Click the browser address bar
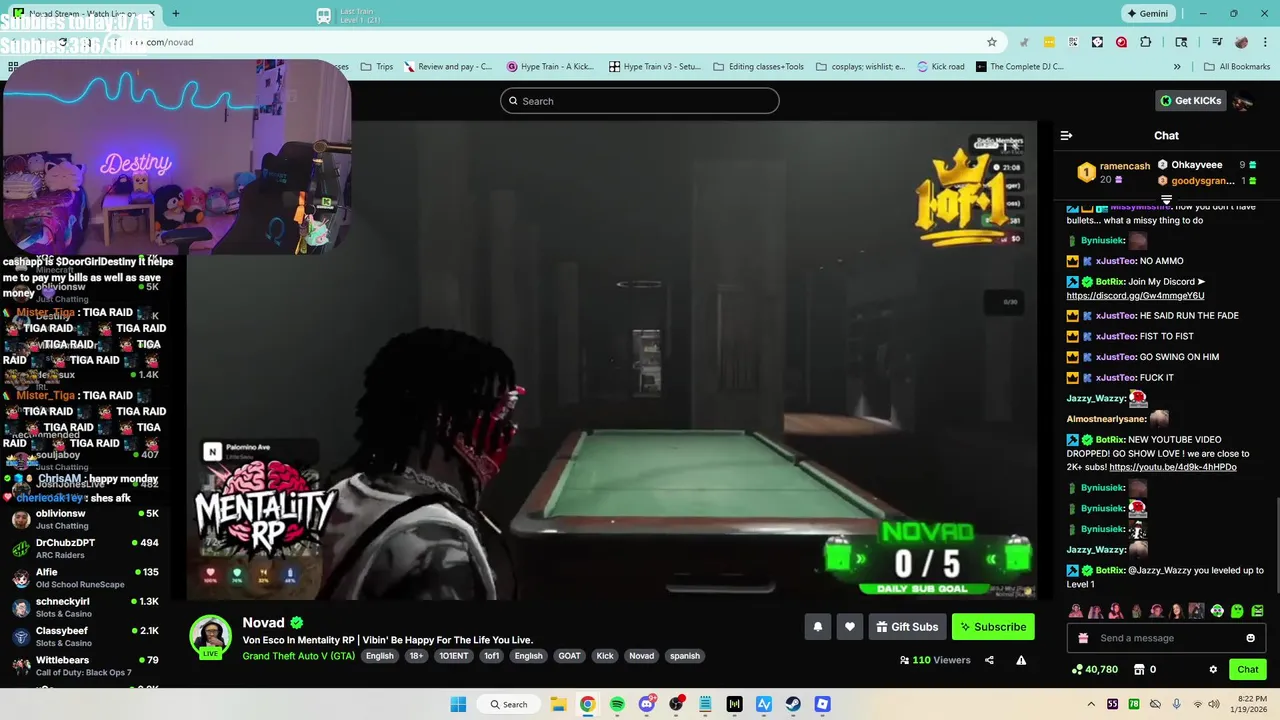1280x720 pixels. [x=560, y=42]
